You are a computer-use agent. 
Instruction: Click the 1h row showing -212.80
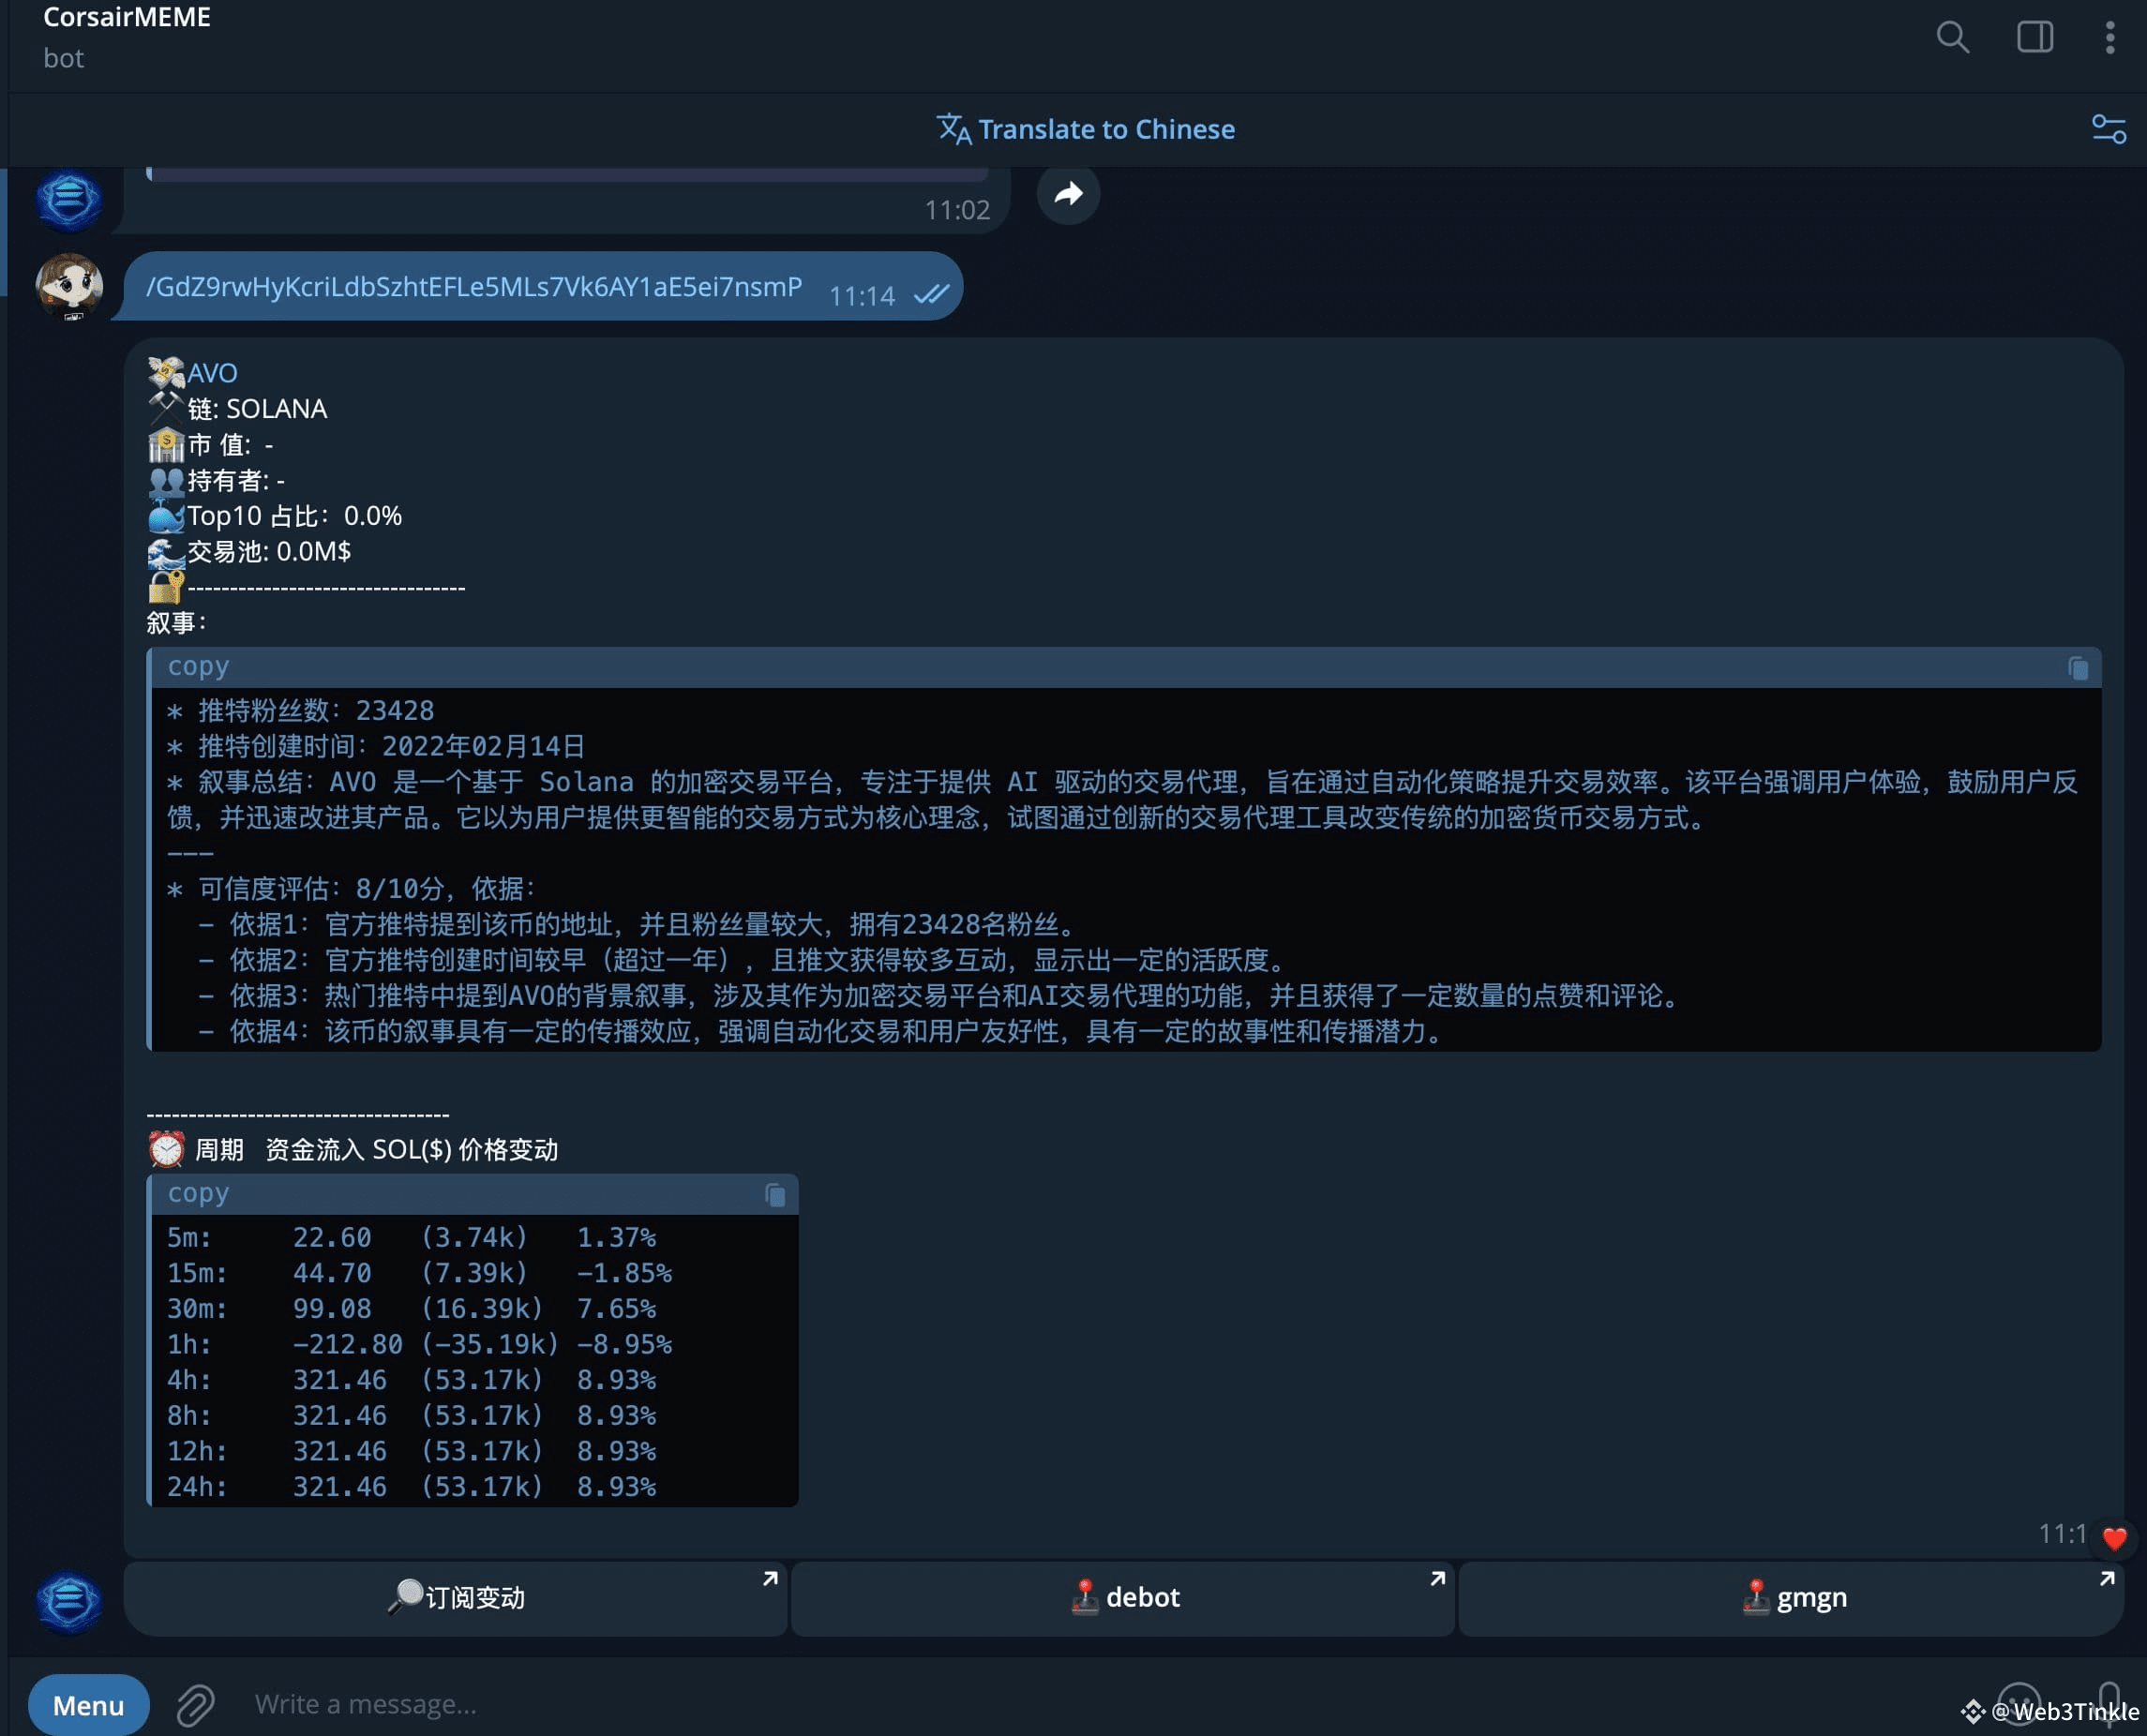[x=420, y=1345]
